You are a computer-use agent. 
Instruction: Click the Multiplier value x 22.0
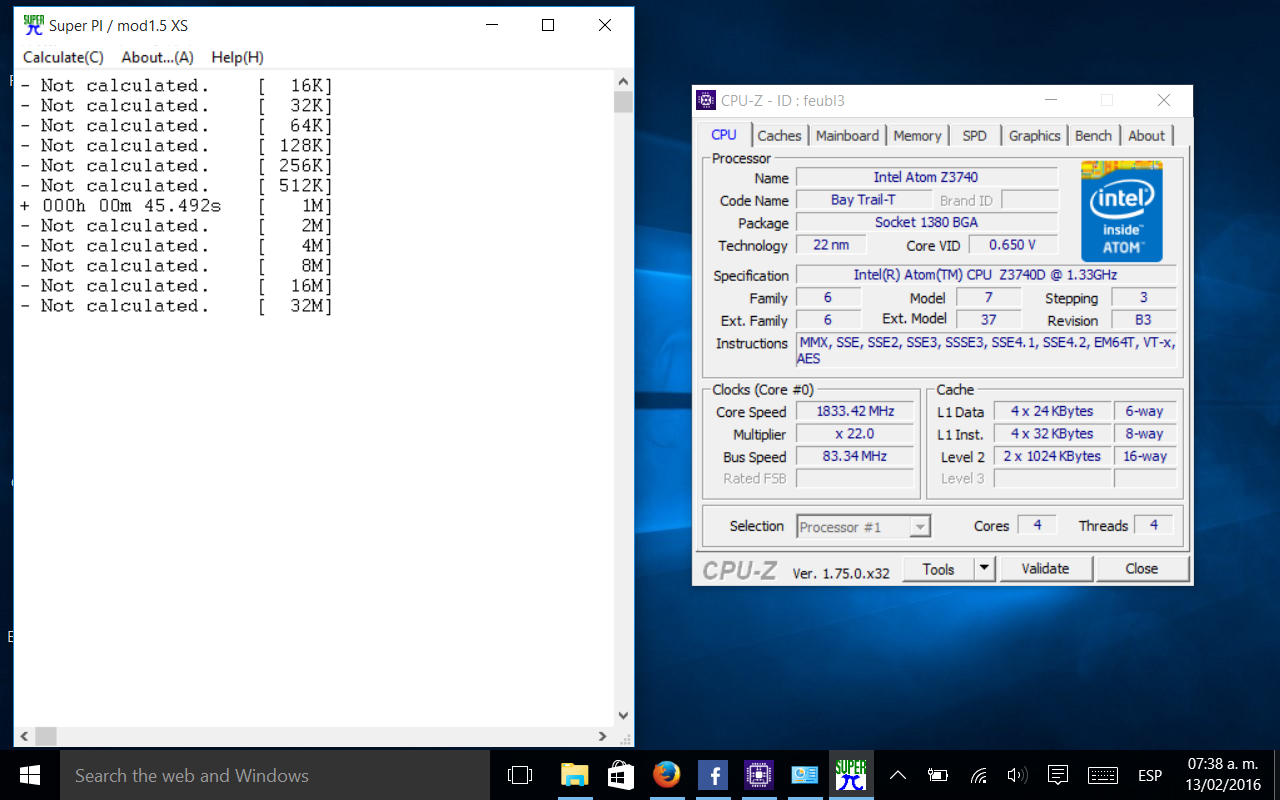(x=855, y=434)
